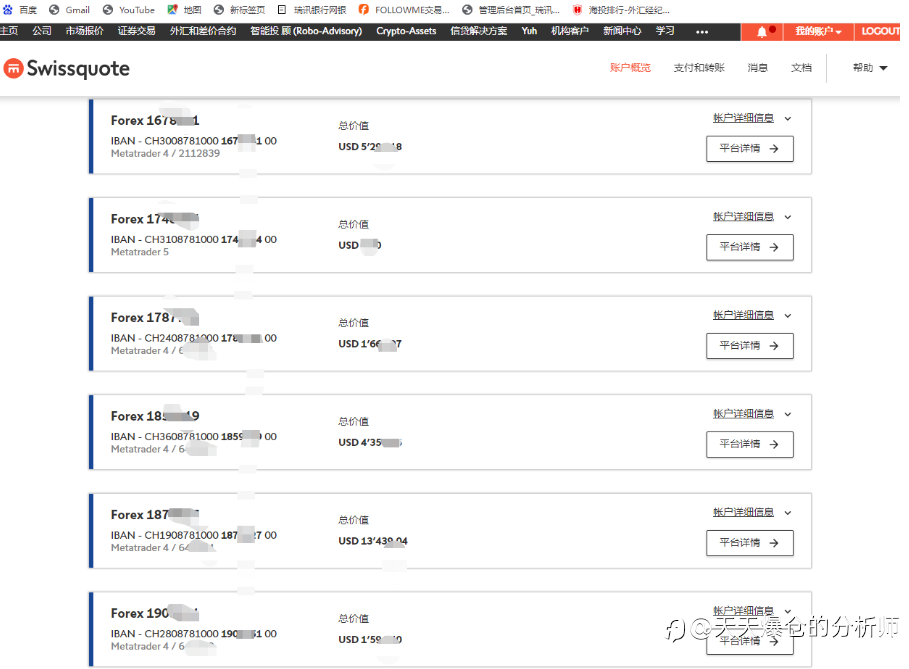Image resolution: width=909 pixels, height=669 pixels.
Task: Open Crypto-Assets menu item
Action: pyautogui.click(x=406, y=31)
